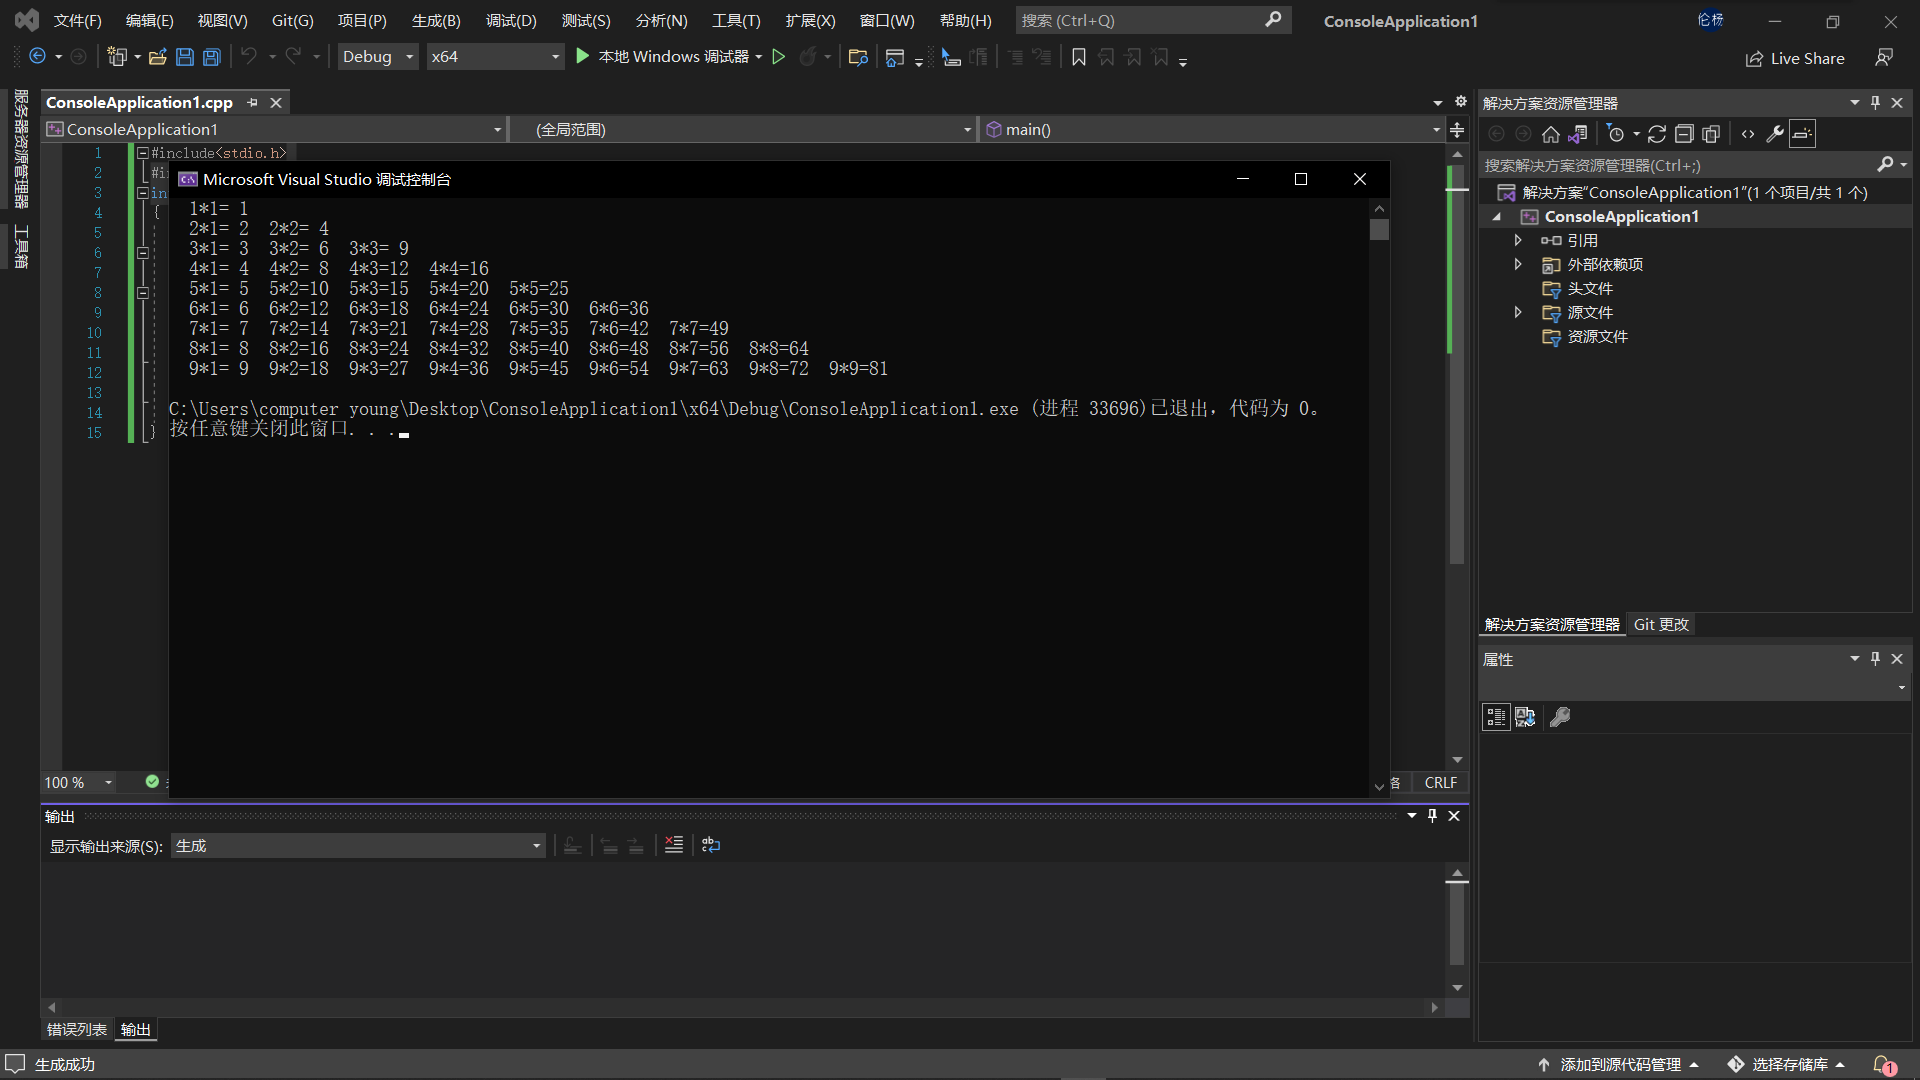Open the output source dropdown showing 生成
1920x1080 pixels.
[x=358, y=846]
